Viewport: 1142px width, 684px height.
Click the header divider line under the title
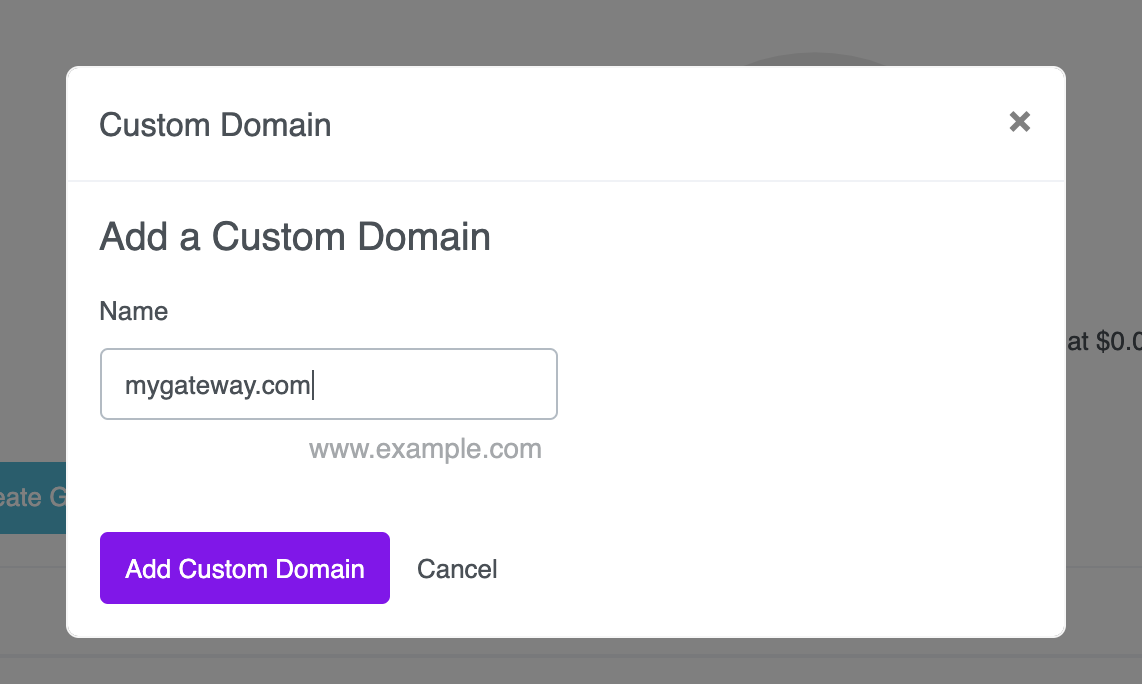[x=566, y=180]
